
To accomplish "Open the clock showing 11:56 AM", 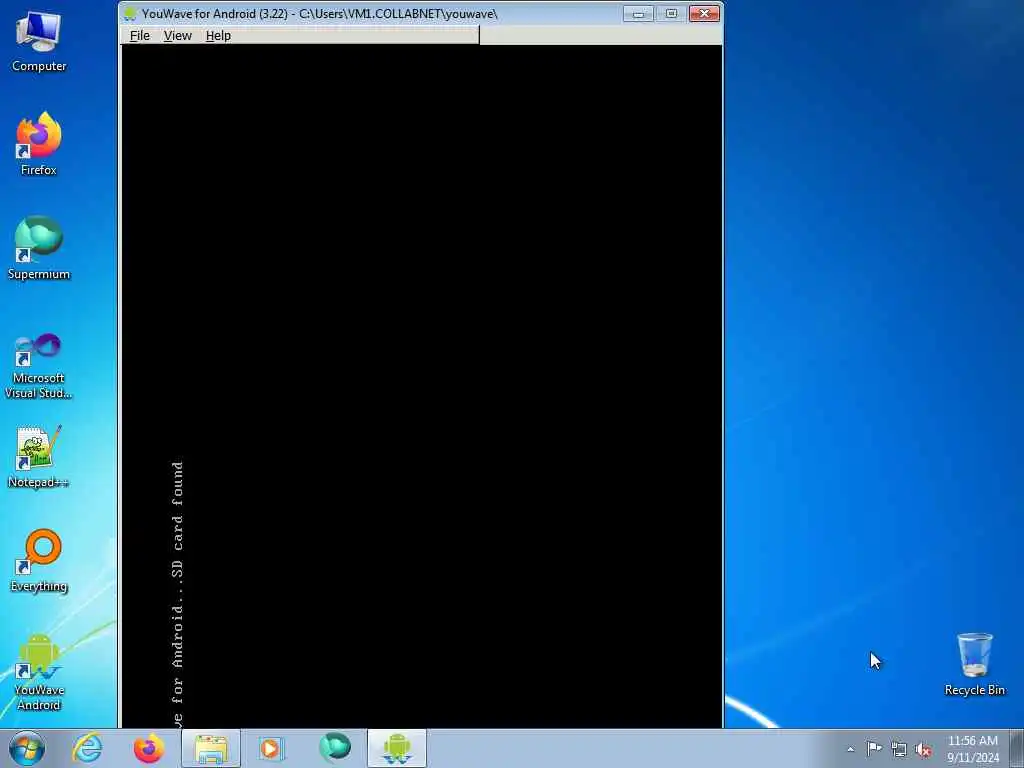I will click(x=972, y=749).
